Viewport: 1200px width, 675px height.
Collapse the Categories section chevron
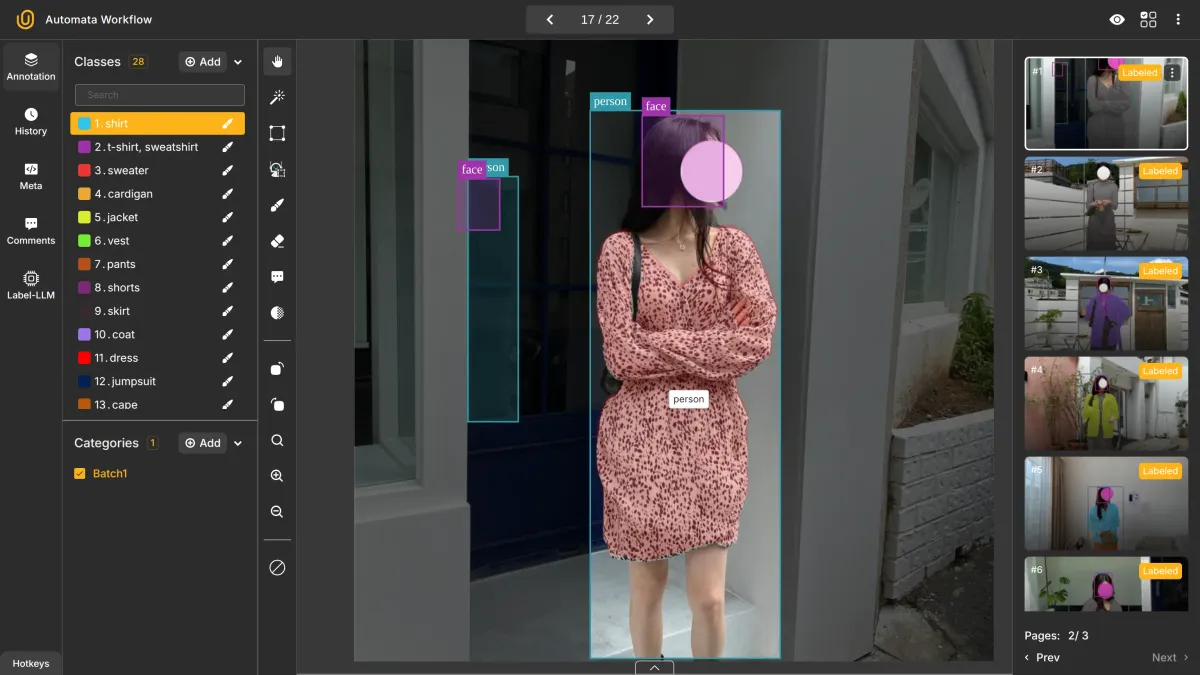(x=238, y=443)
